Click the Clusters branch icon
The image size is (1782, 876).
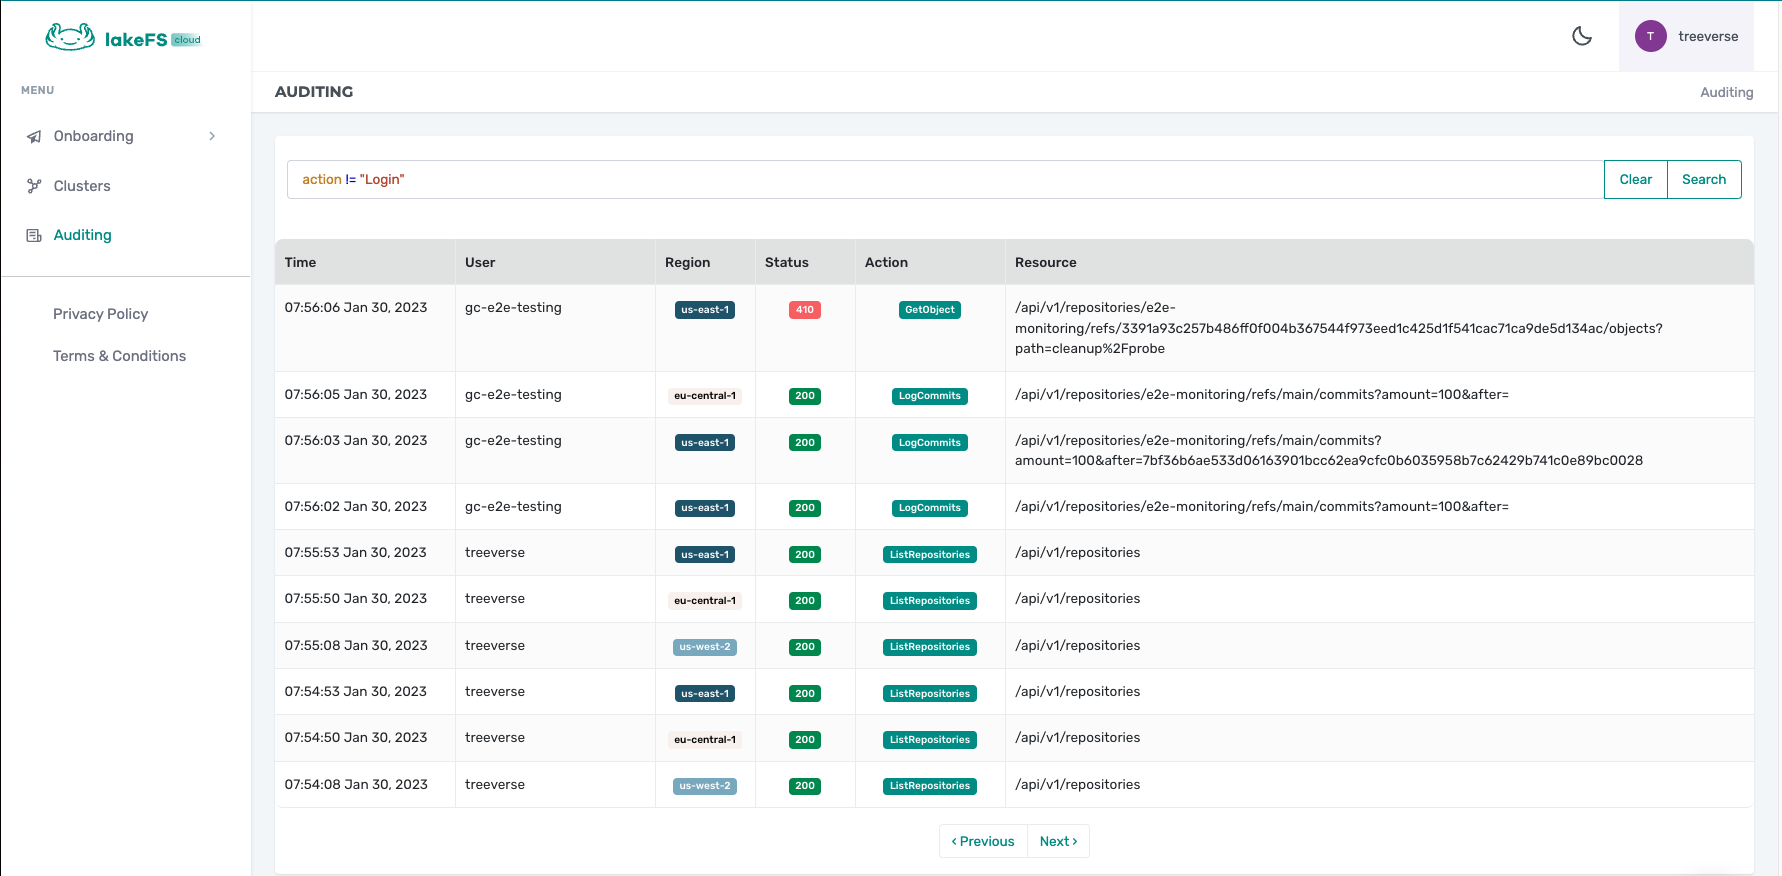(34, 186)
